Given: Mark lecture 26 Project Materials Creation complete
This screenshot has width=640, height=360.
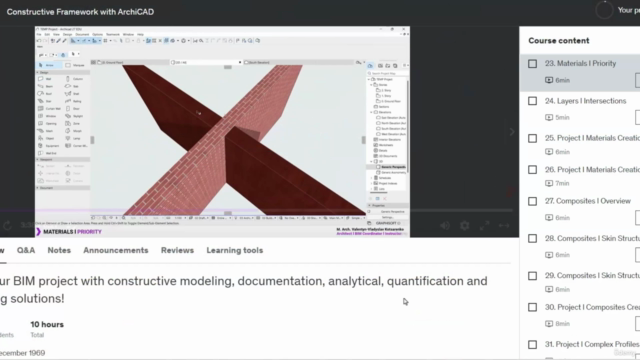Looking at the screenshot, I should tap(532, 170).
